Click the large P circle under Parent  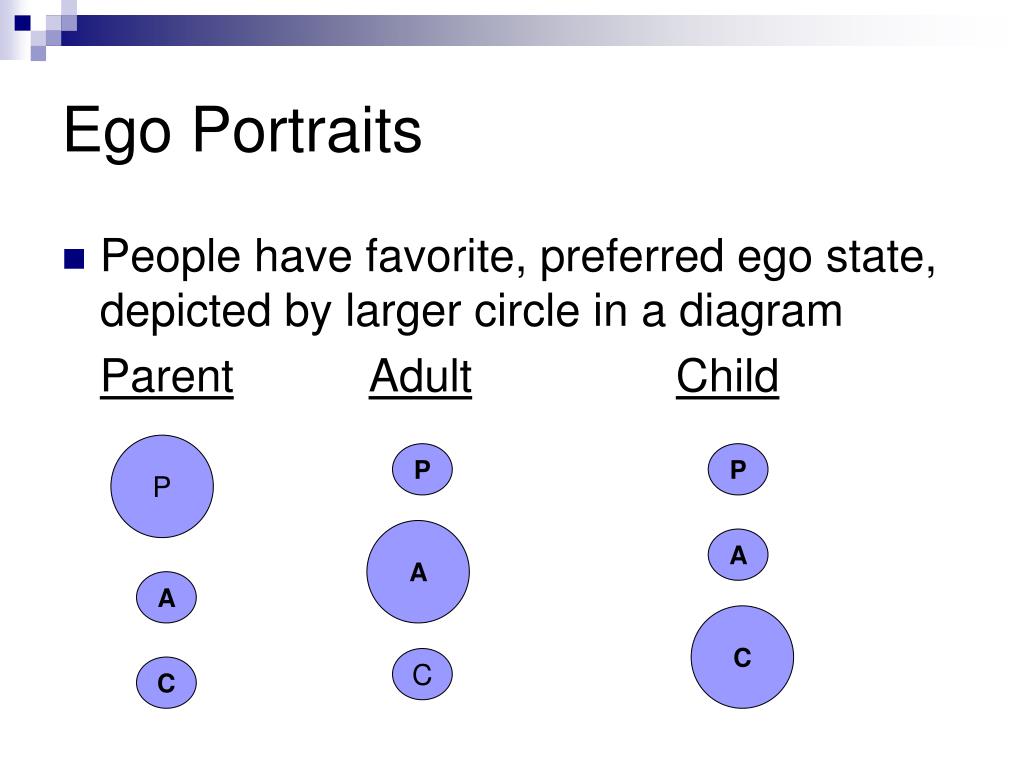[162, 487]
